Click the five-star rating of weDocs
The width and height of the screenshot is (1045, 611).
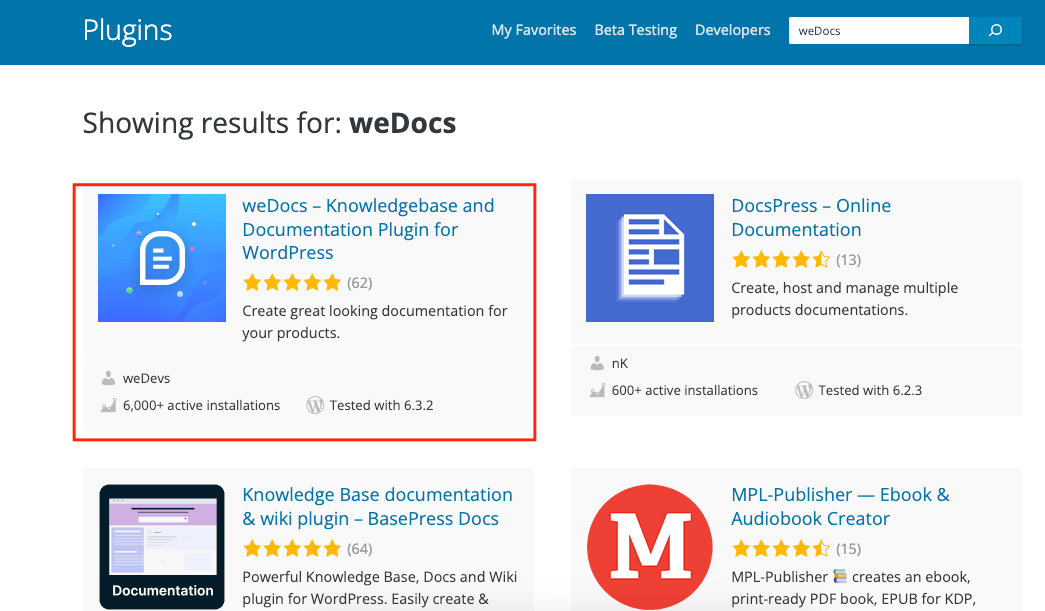point(292,283)
